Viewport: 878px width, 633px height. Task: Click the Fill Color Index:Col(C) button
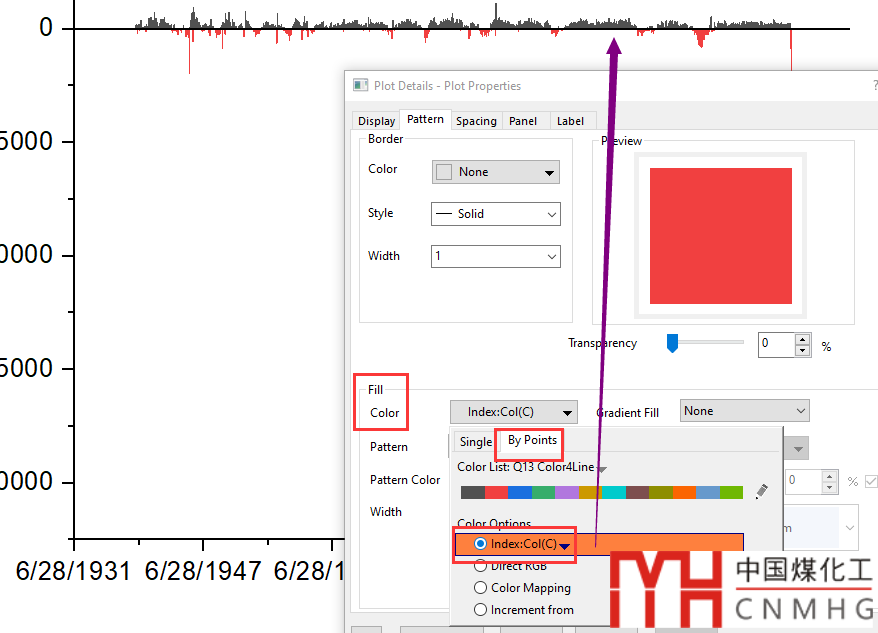513,412
